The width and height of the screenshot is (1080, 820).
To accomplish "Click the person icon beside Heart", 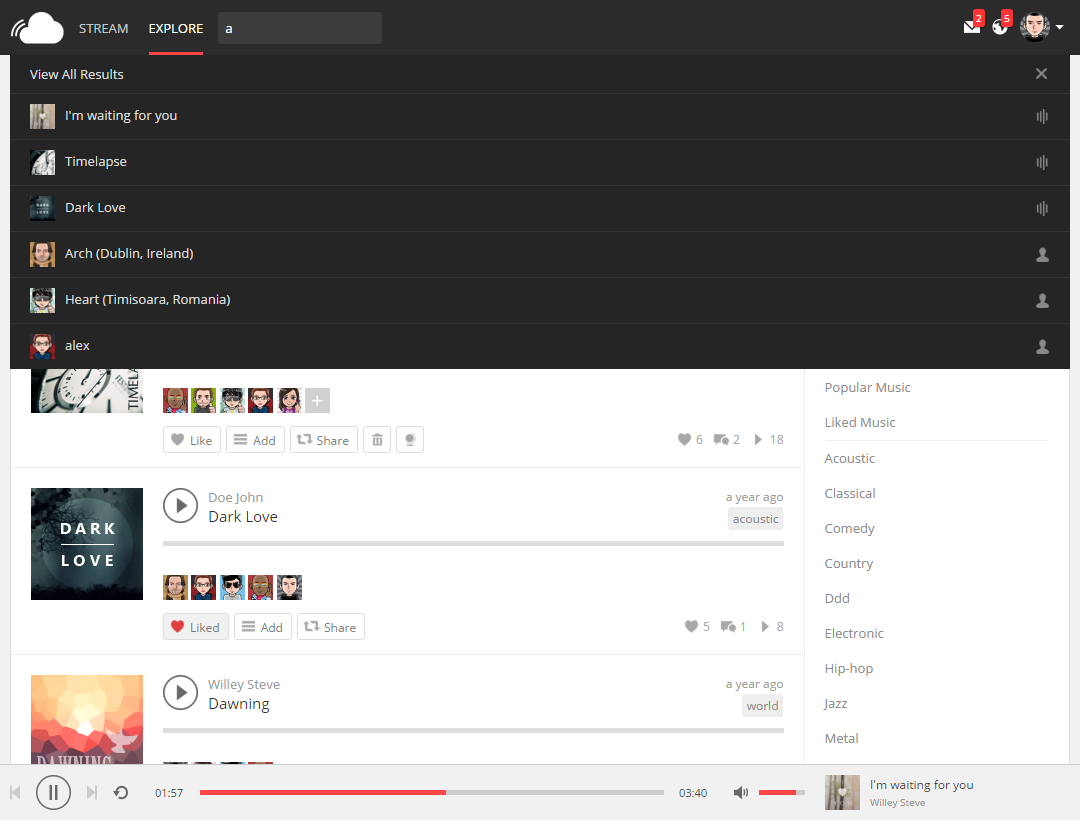I will (1042, 301).
